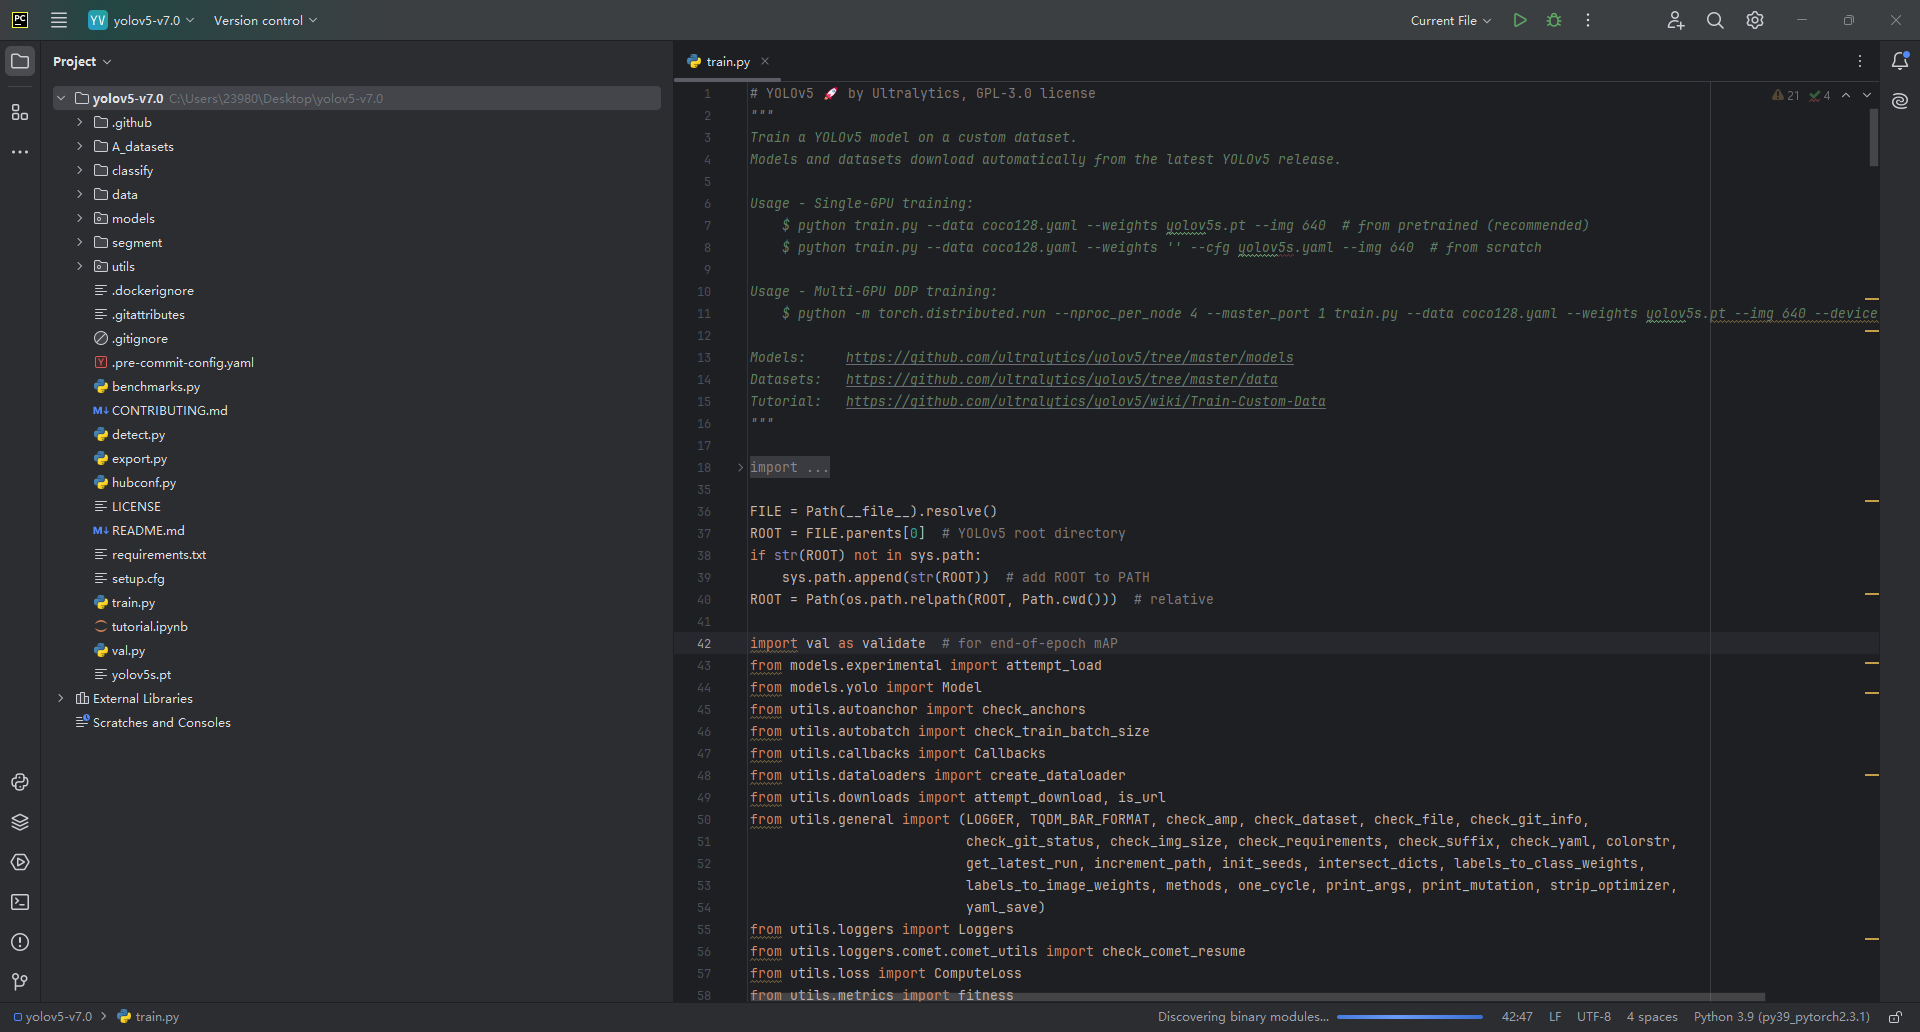This screenshot has width=1920, height=1032.
Task: Follow the yolov5 models GitHub link
Action: pyautogui.click(x=1069, y=357)
